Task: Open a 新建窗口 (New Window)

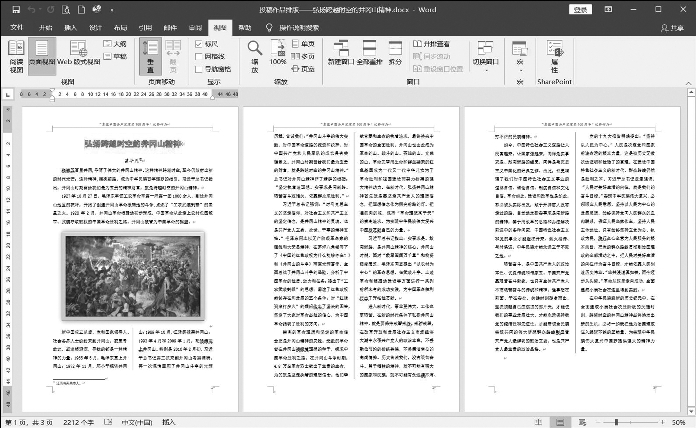Action: click(341, 52)
